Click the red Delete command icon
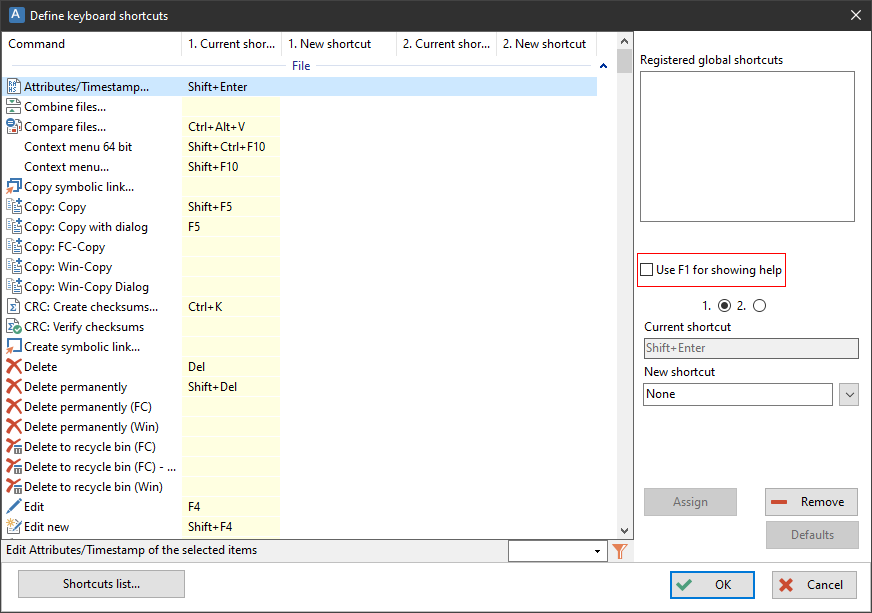Image resolution: width=872 pixels, height=613 pixels. 14,367
